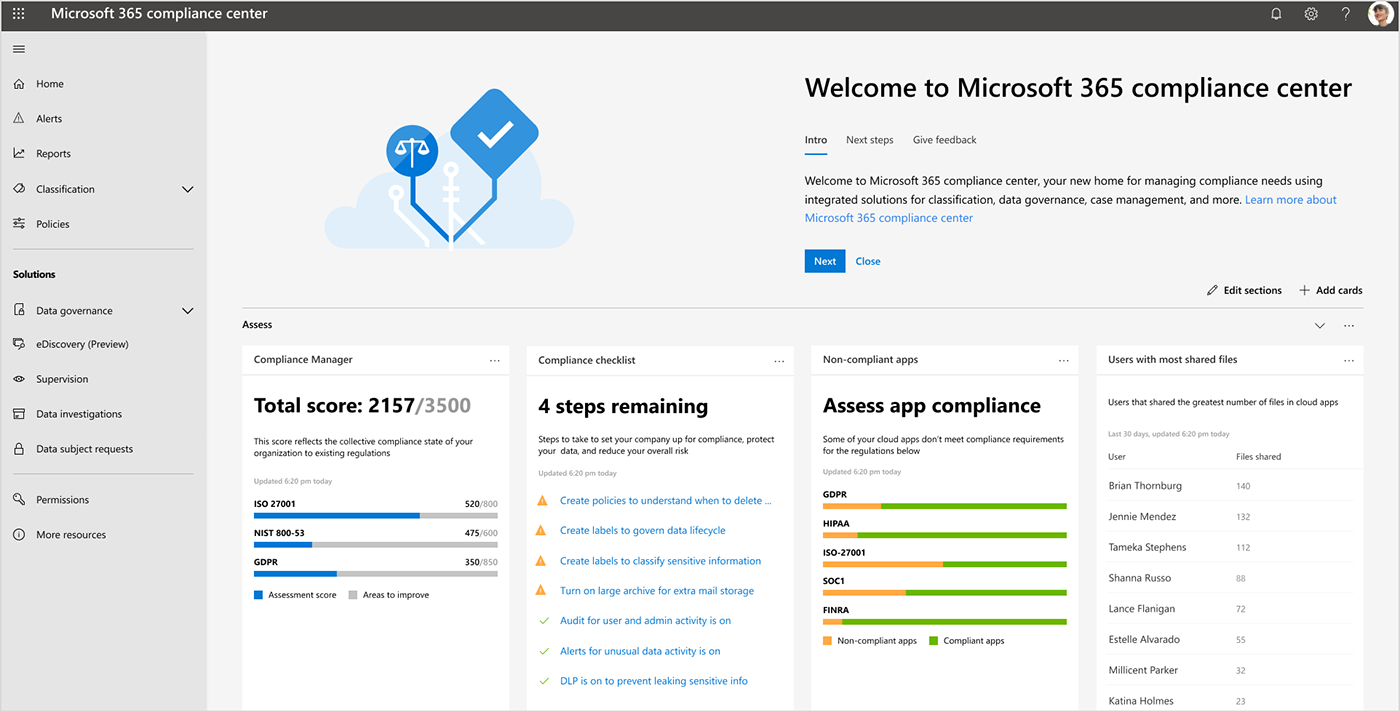Open the Create labels to govern data lifecycle link
Image resolution: width=1400 pixels, height=712 pixels.
(x=641, y=530)
